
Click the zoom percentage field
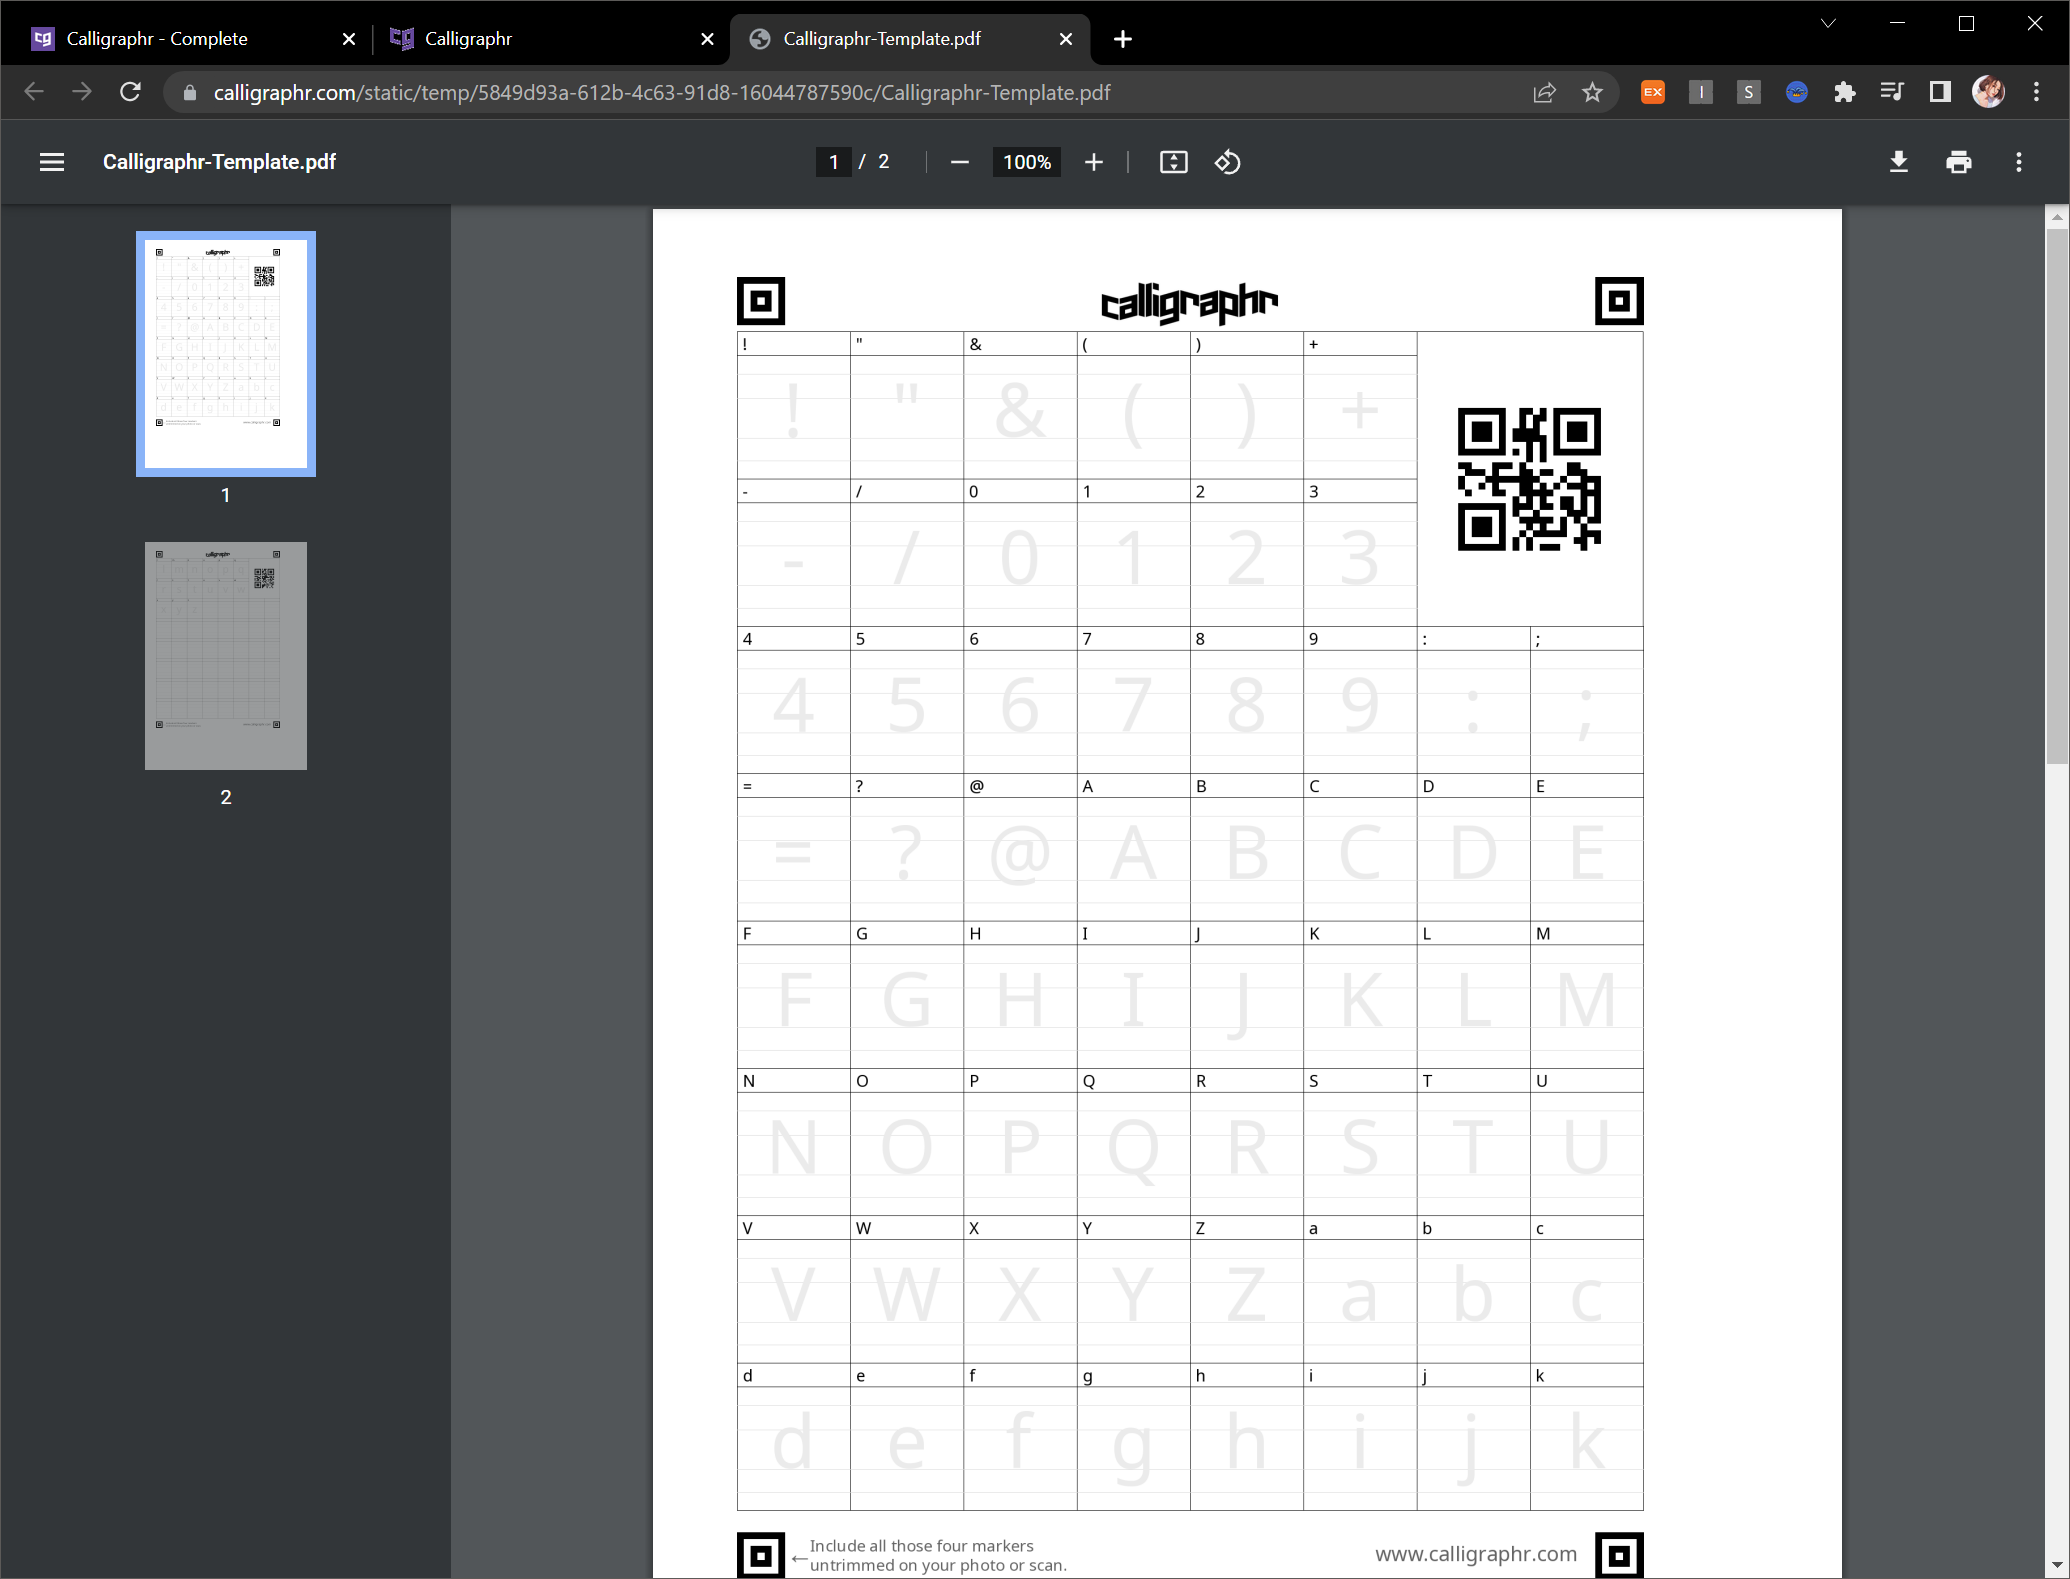click(1026, 162)
